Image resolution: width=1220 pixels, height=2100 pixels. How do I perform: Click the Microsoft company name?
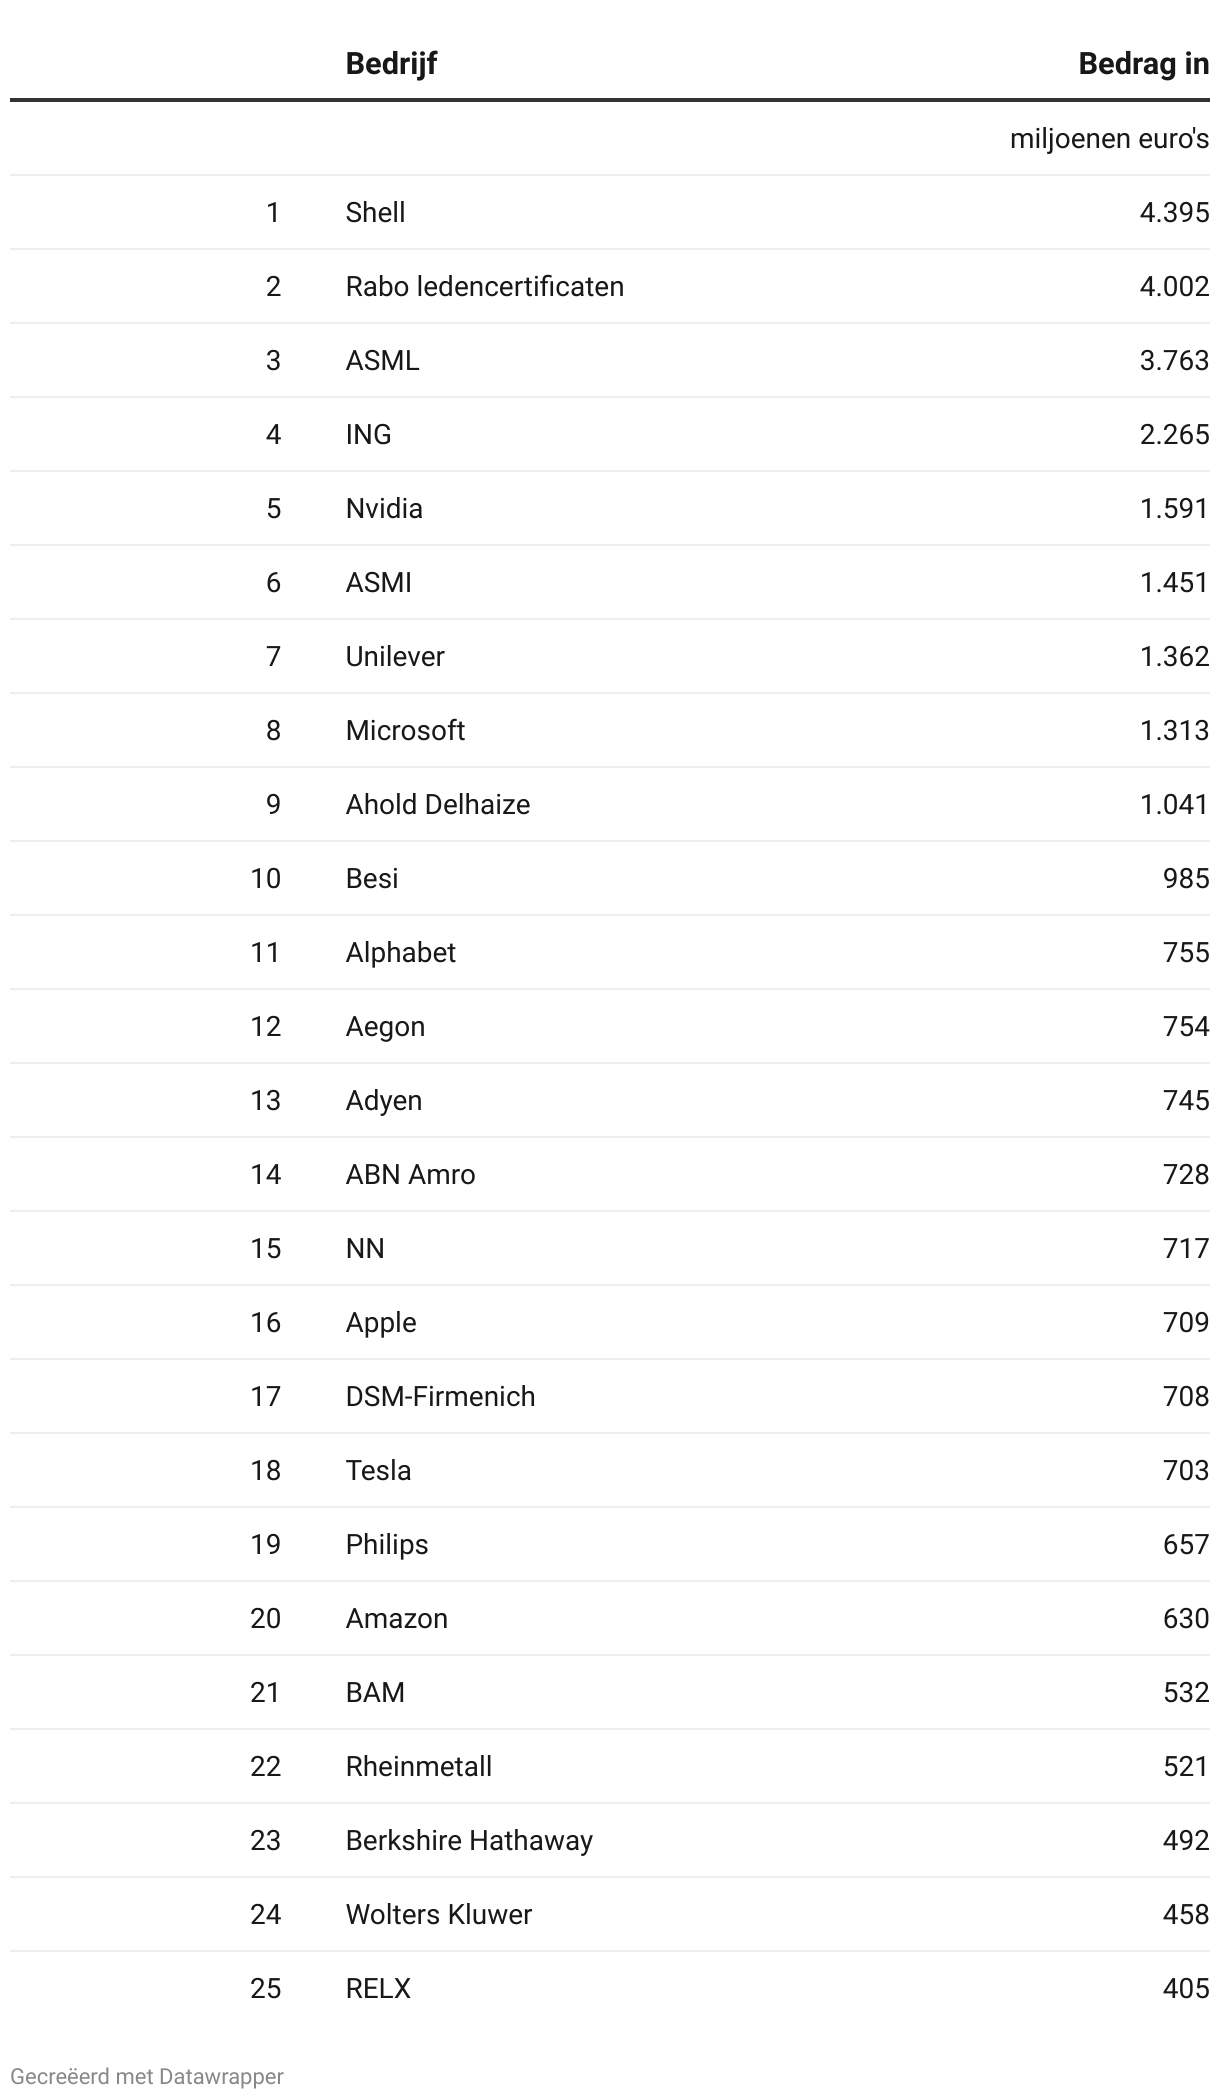click(x=405, y=731)
